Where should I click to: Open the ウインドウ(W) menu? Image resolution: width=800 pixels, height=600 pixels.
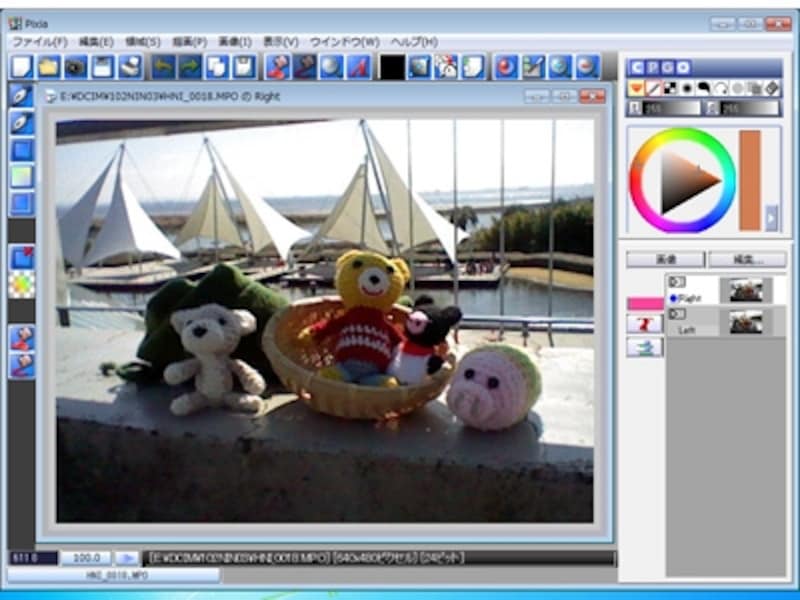(x=344, y=42)
